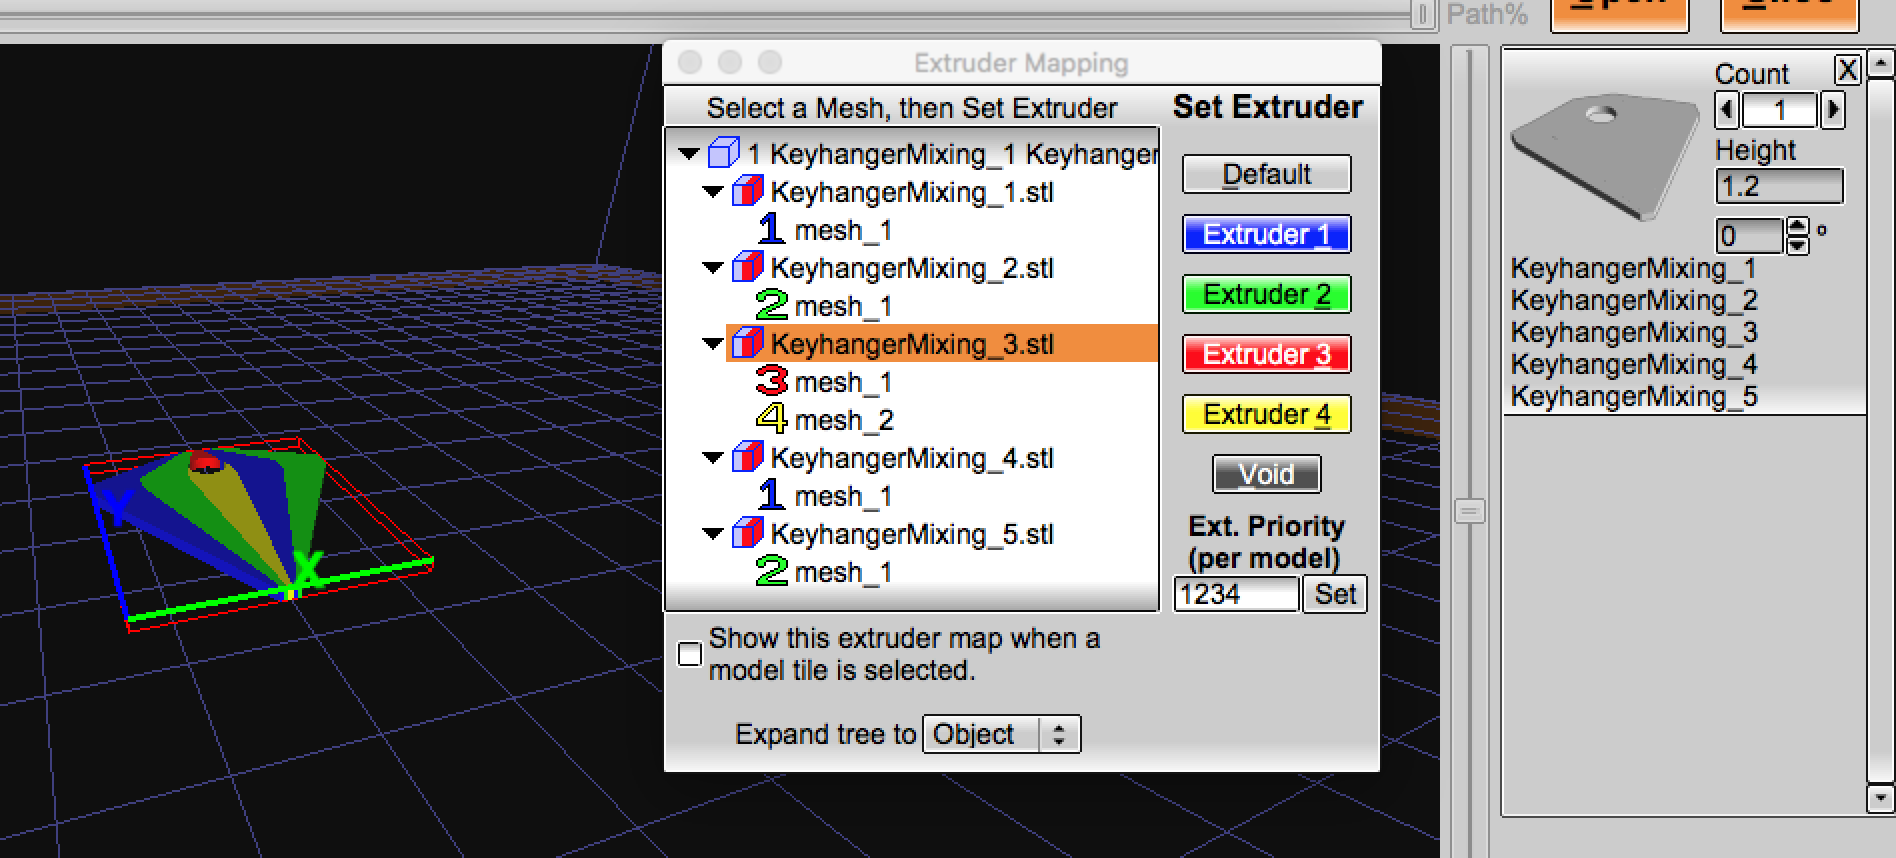The width and height of the screenshot is (1896, 858).
Task: Collapse the KeyhangerMixing_5.stl tree node
Action: tap(713, 534)
